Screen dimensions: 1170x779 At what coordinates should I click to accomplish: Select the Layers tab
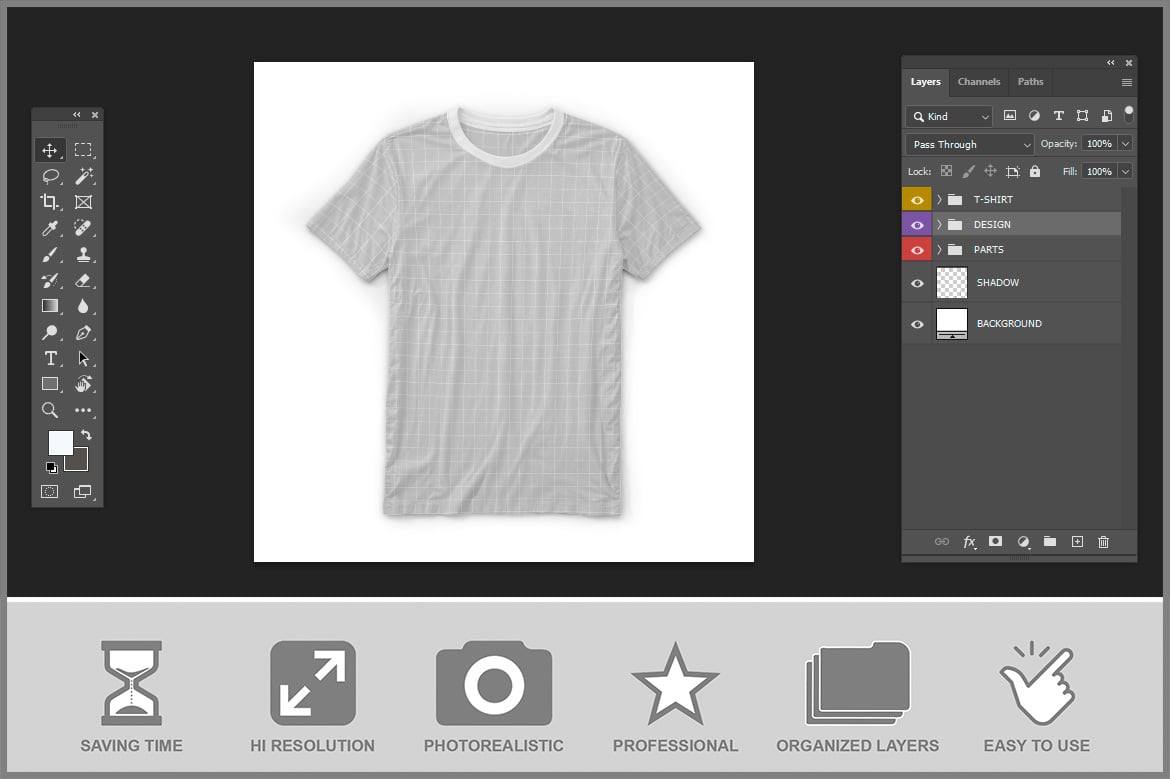pyautogui.click(x=925, y=82)
